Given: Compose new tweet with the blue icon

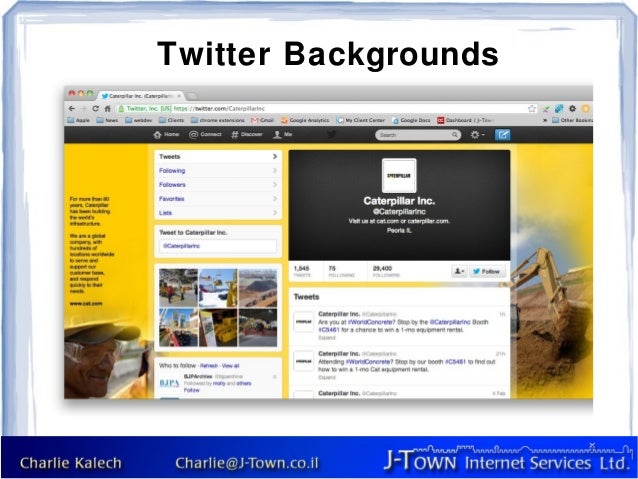Looking at the screenshot, I should tap(503, 135).
